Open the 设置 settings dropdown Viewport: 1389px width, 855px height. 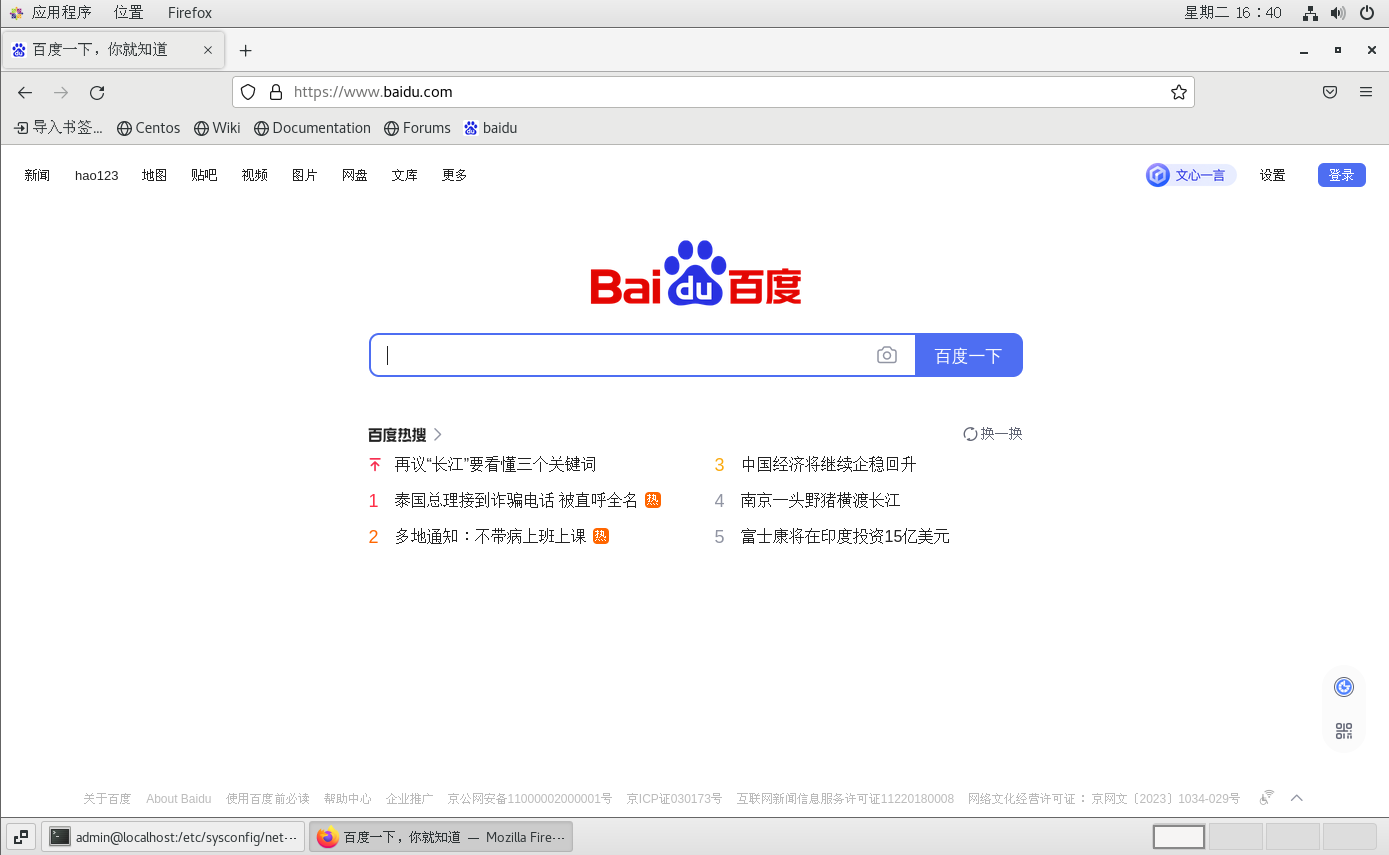[1272, 175]
